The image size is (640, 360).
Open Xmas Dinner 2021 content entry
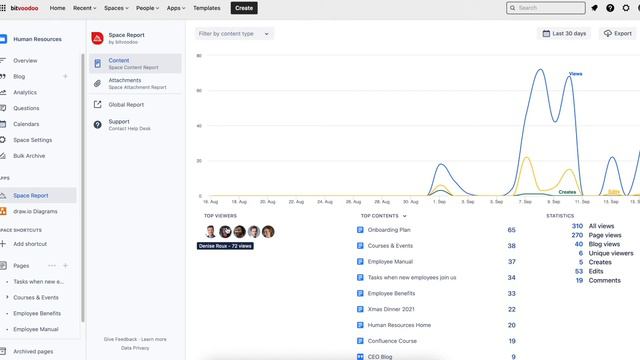click(x=391, y=309)
